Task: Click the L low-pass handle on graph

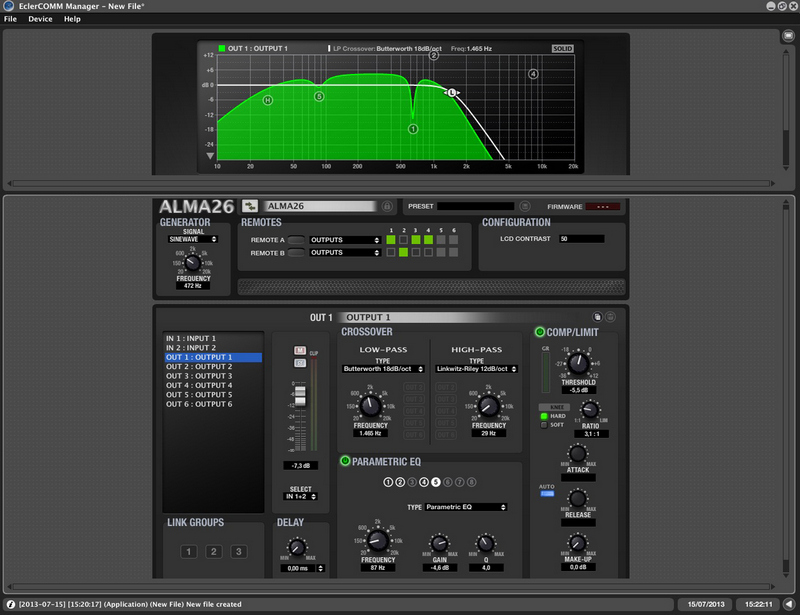Action: (452, 92)
